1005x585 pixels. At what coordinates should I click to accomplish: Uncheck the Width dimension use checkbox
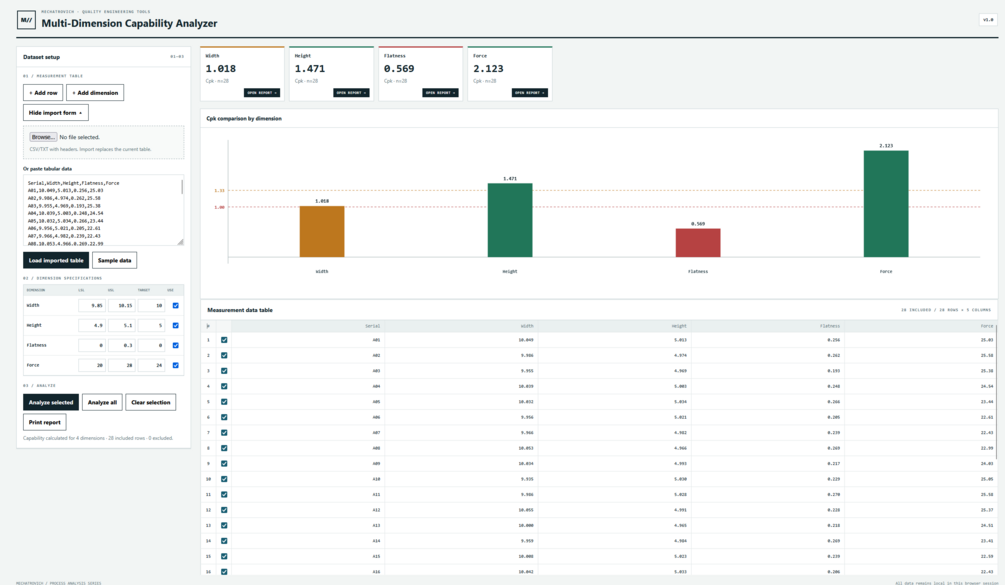(x=176, y=306)
